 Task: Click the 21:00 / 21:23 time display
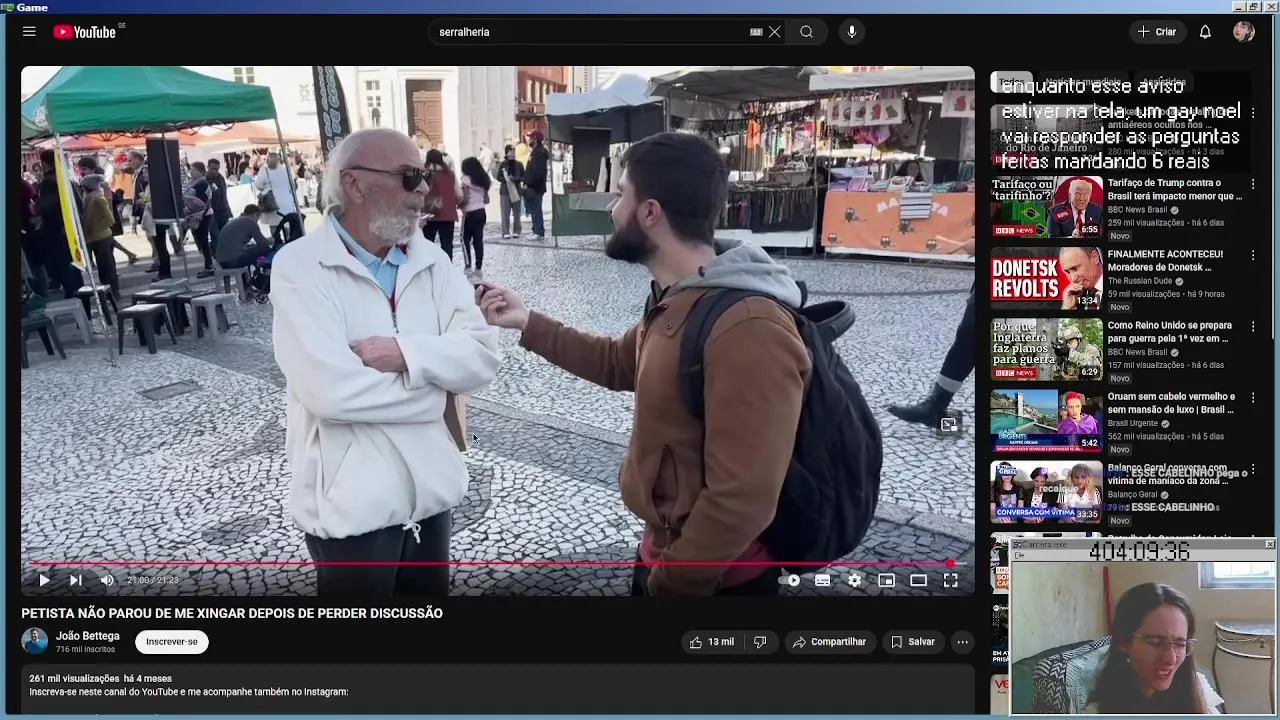click(152, 580)
